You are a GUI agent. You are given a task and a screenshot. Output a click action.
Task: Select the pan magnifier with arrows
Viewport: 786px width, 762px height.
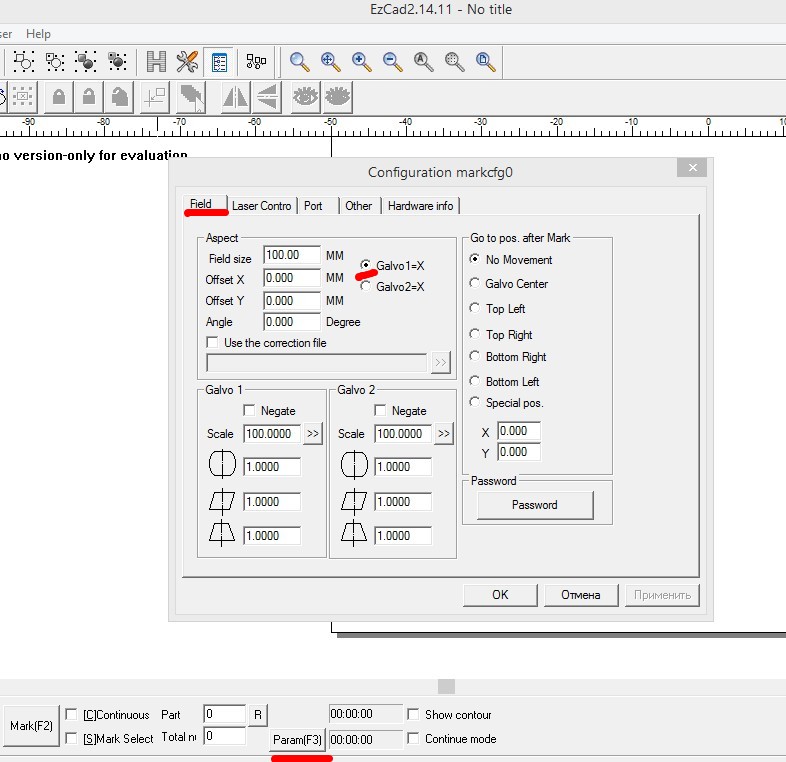[x=330, y=62]
